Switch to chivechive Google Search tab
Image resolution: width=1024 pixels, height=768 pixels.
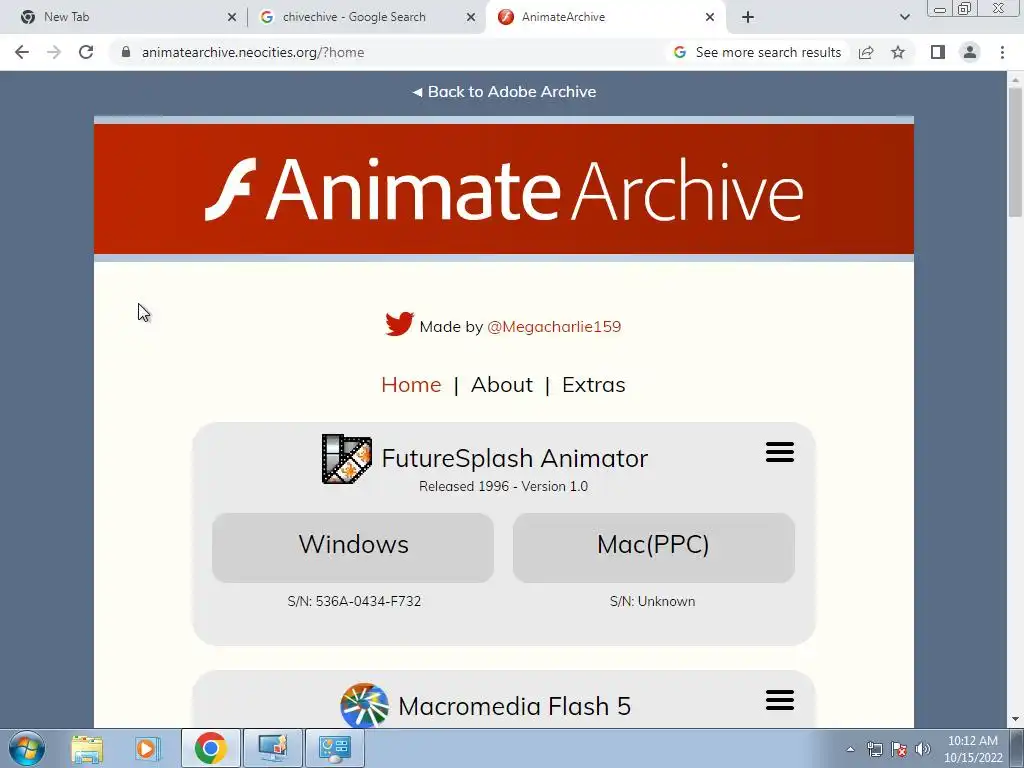[367, 17]
